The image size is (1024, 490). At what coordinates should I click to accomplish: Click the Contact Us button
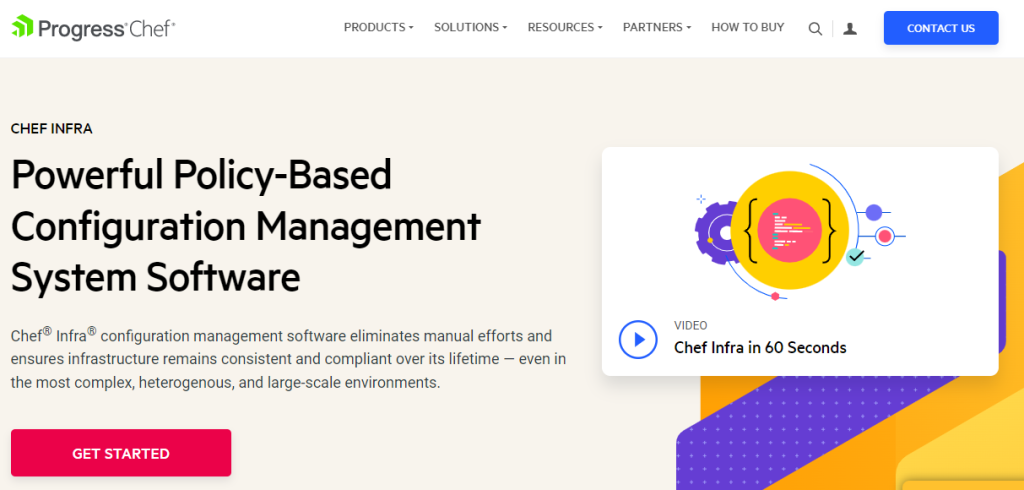[x=941, y=28]
